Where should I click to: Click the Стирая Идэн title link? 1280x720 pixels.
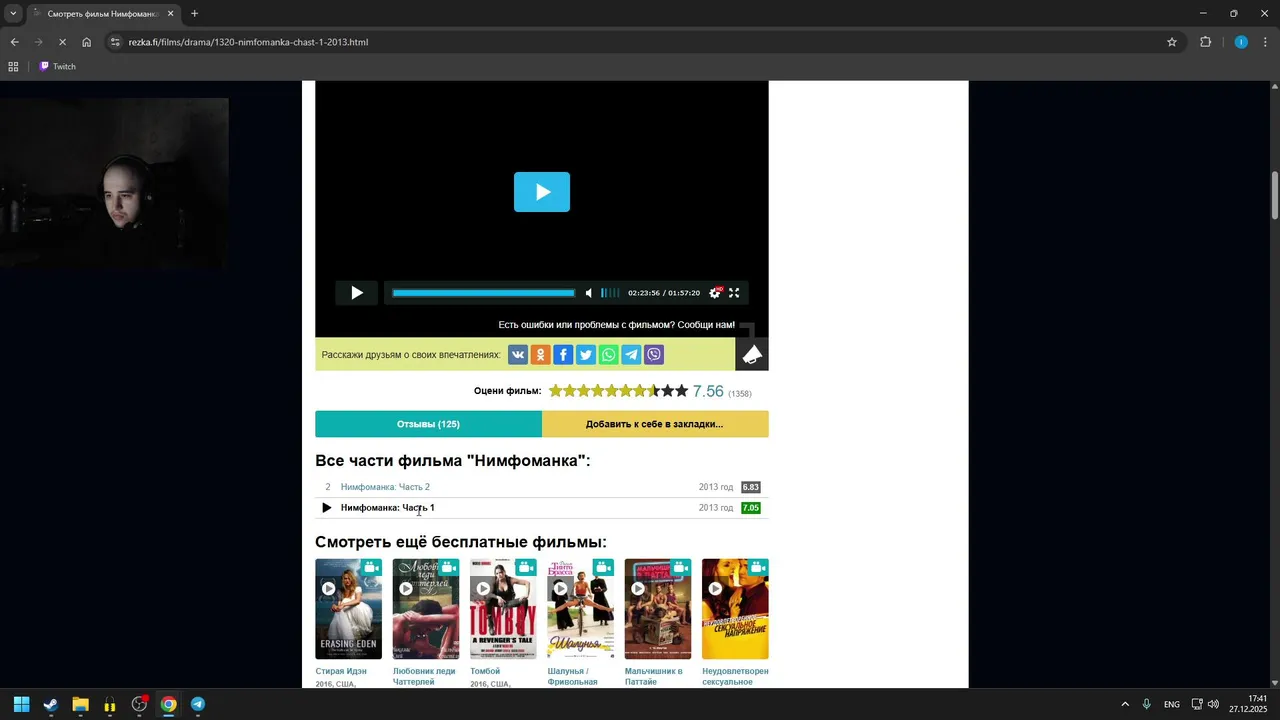point(341,671)
